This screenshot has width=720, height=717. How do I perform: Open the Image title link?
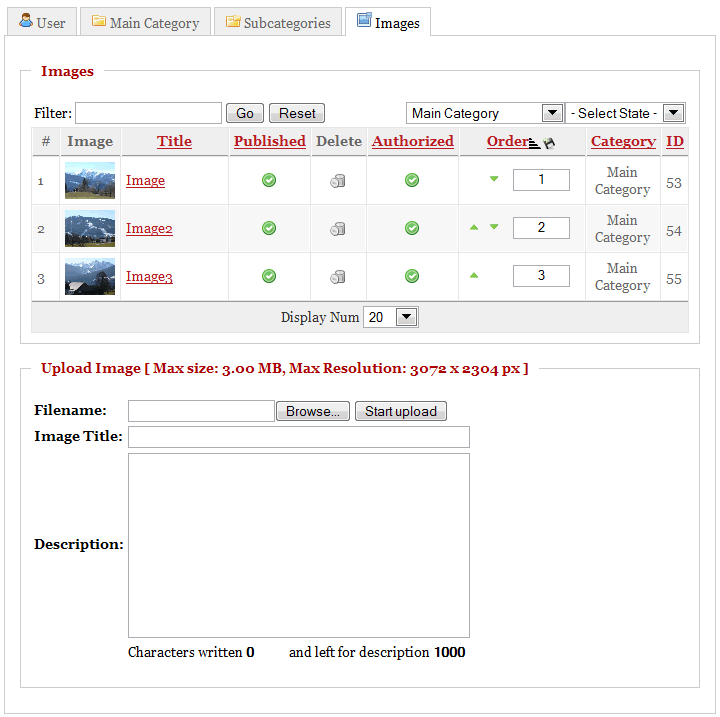145,181
